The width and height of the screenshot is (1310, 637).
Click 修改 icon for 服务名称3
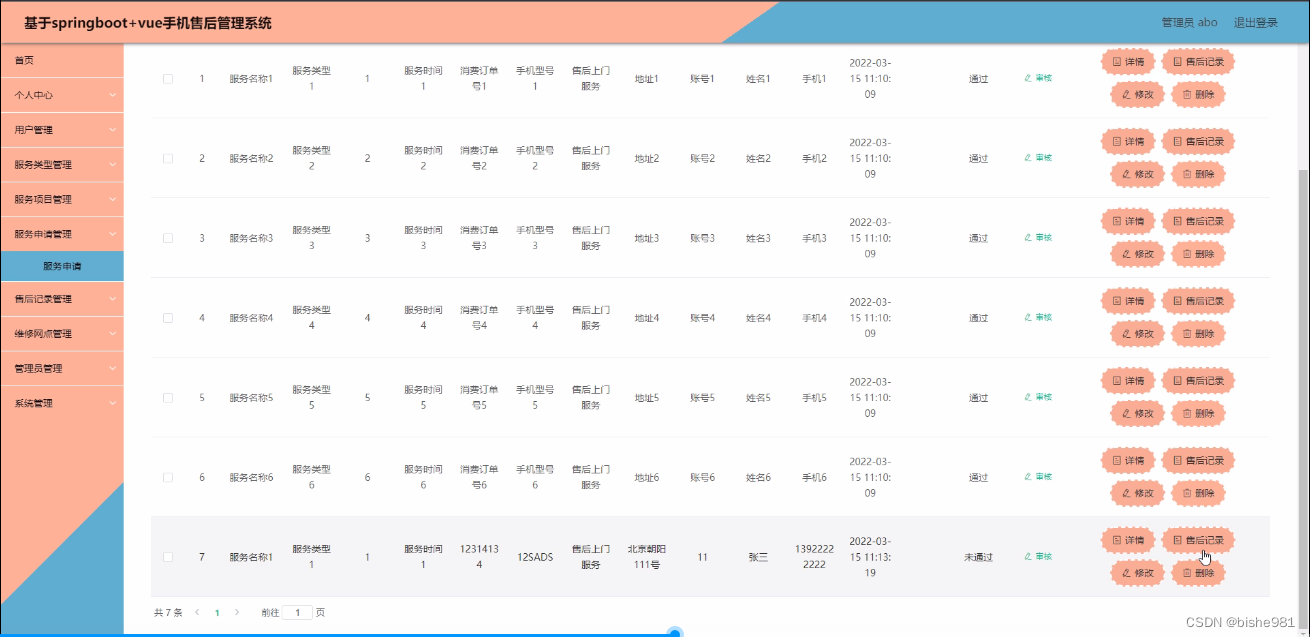[x=1137, y=254]
